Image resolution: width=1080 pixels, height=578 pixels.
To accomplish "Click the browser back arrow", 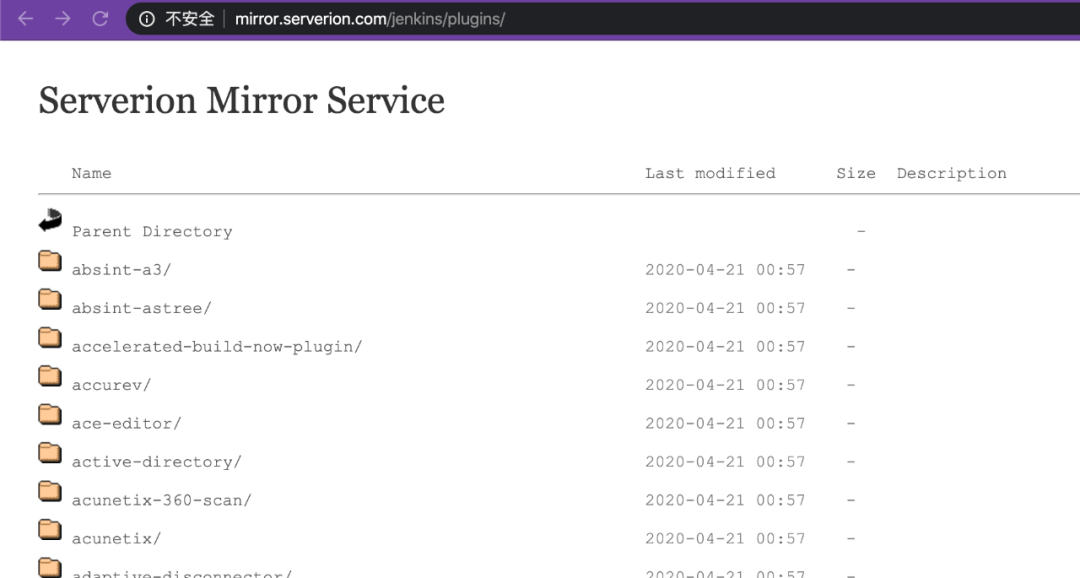I will (x=25, y=19).
